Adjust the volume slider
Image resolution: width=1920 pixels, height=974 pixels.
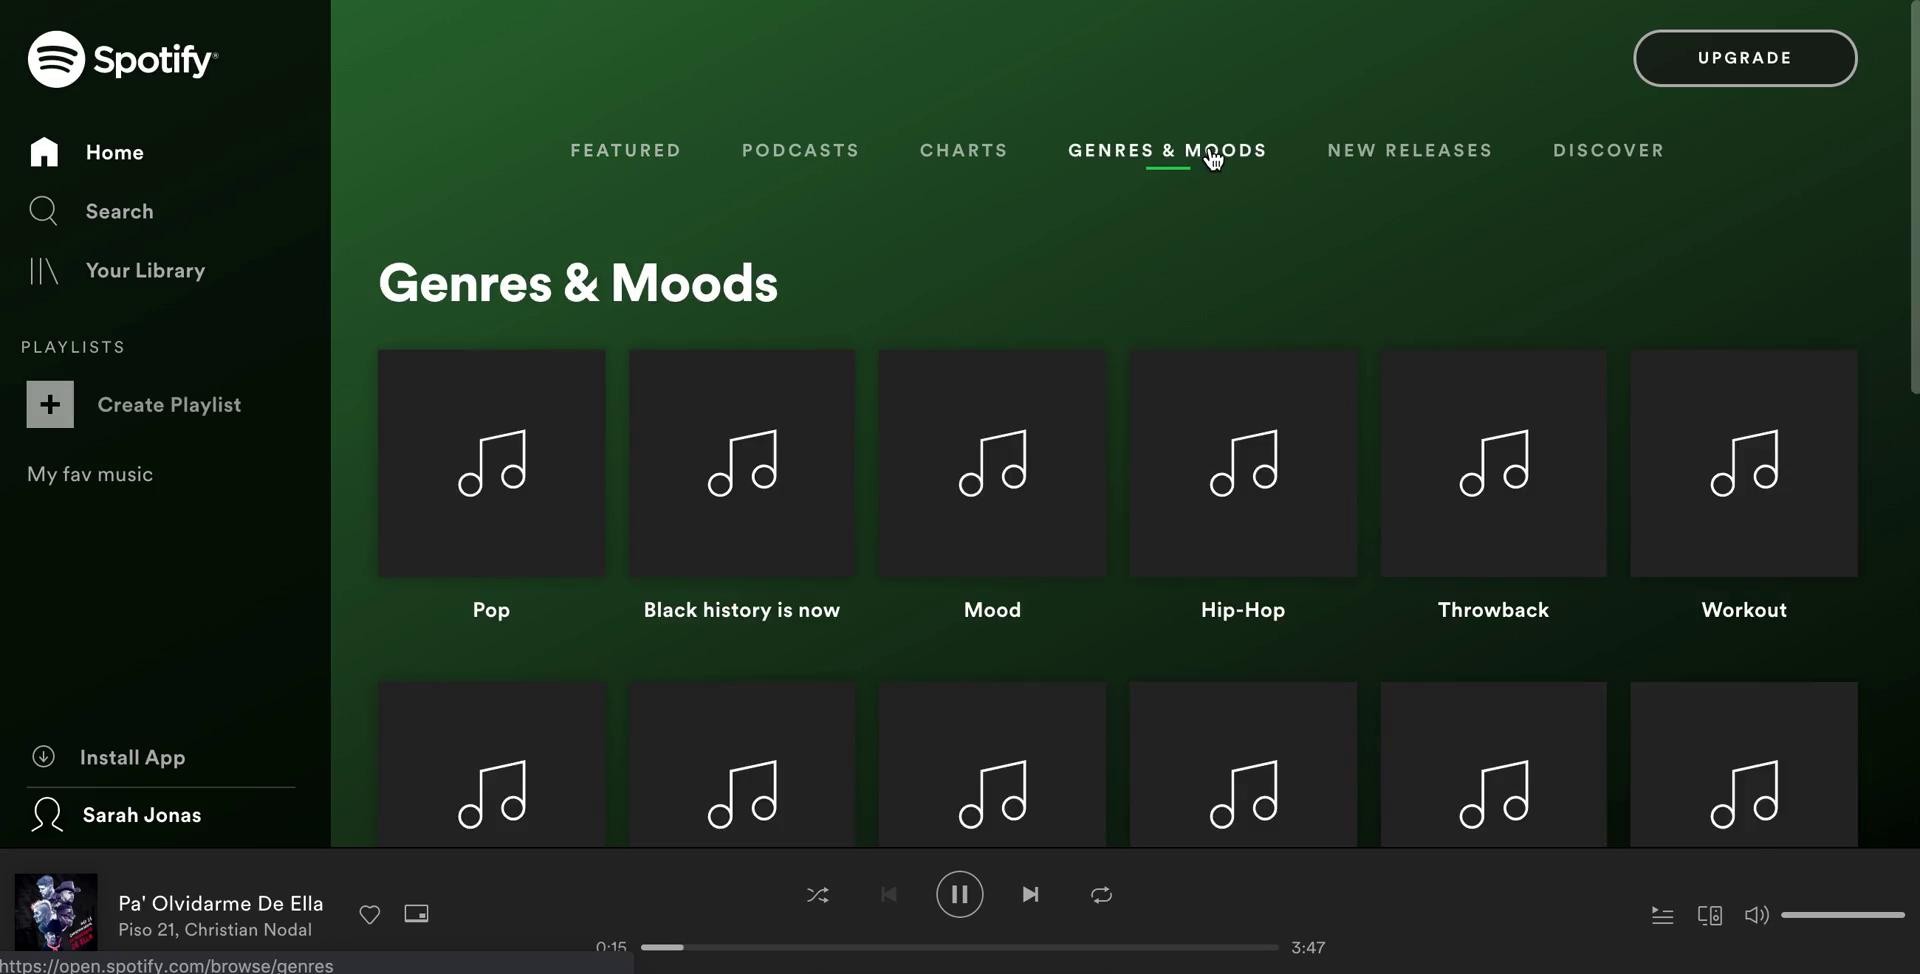1843,915
